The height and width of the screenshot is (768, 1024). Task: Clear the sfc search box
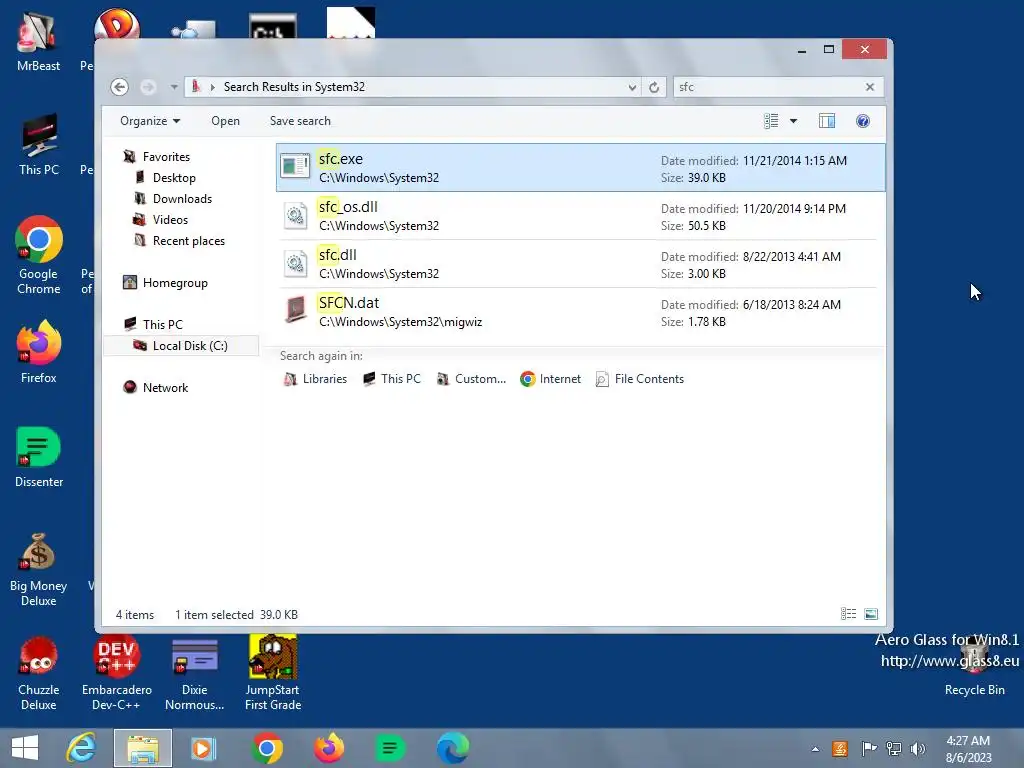(x=869, y=87)
